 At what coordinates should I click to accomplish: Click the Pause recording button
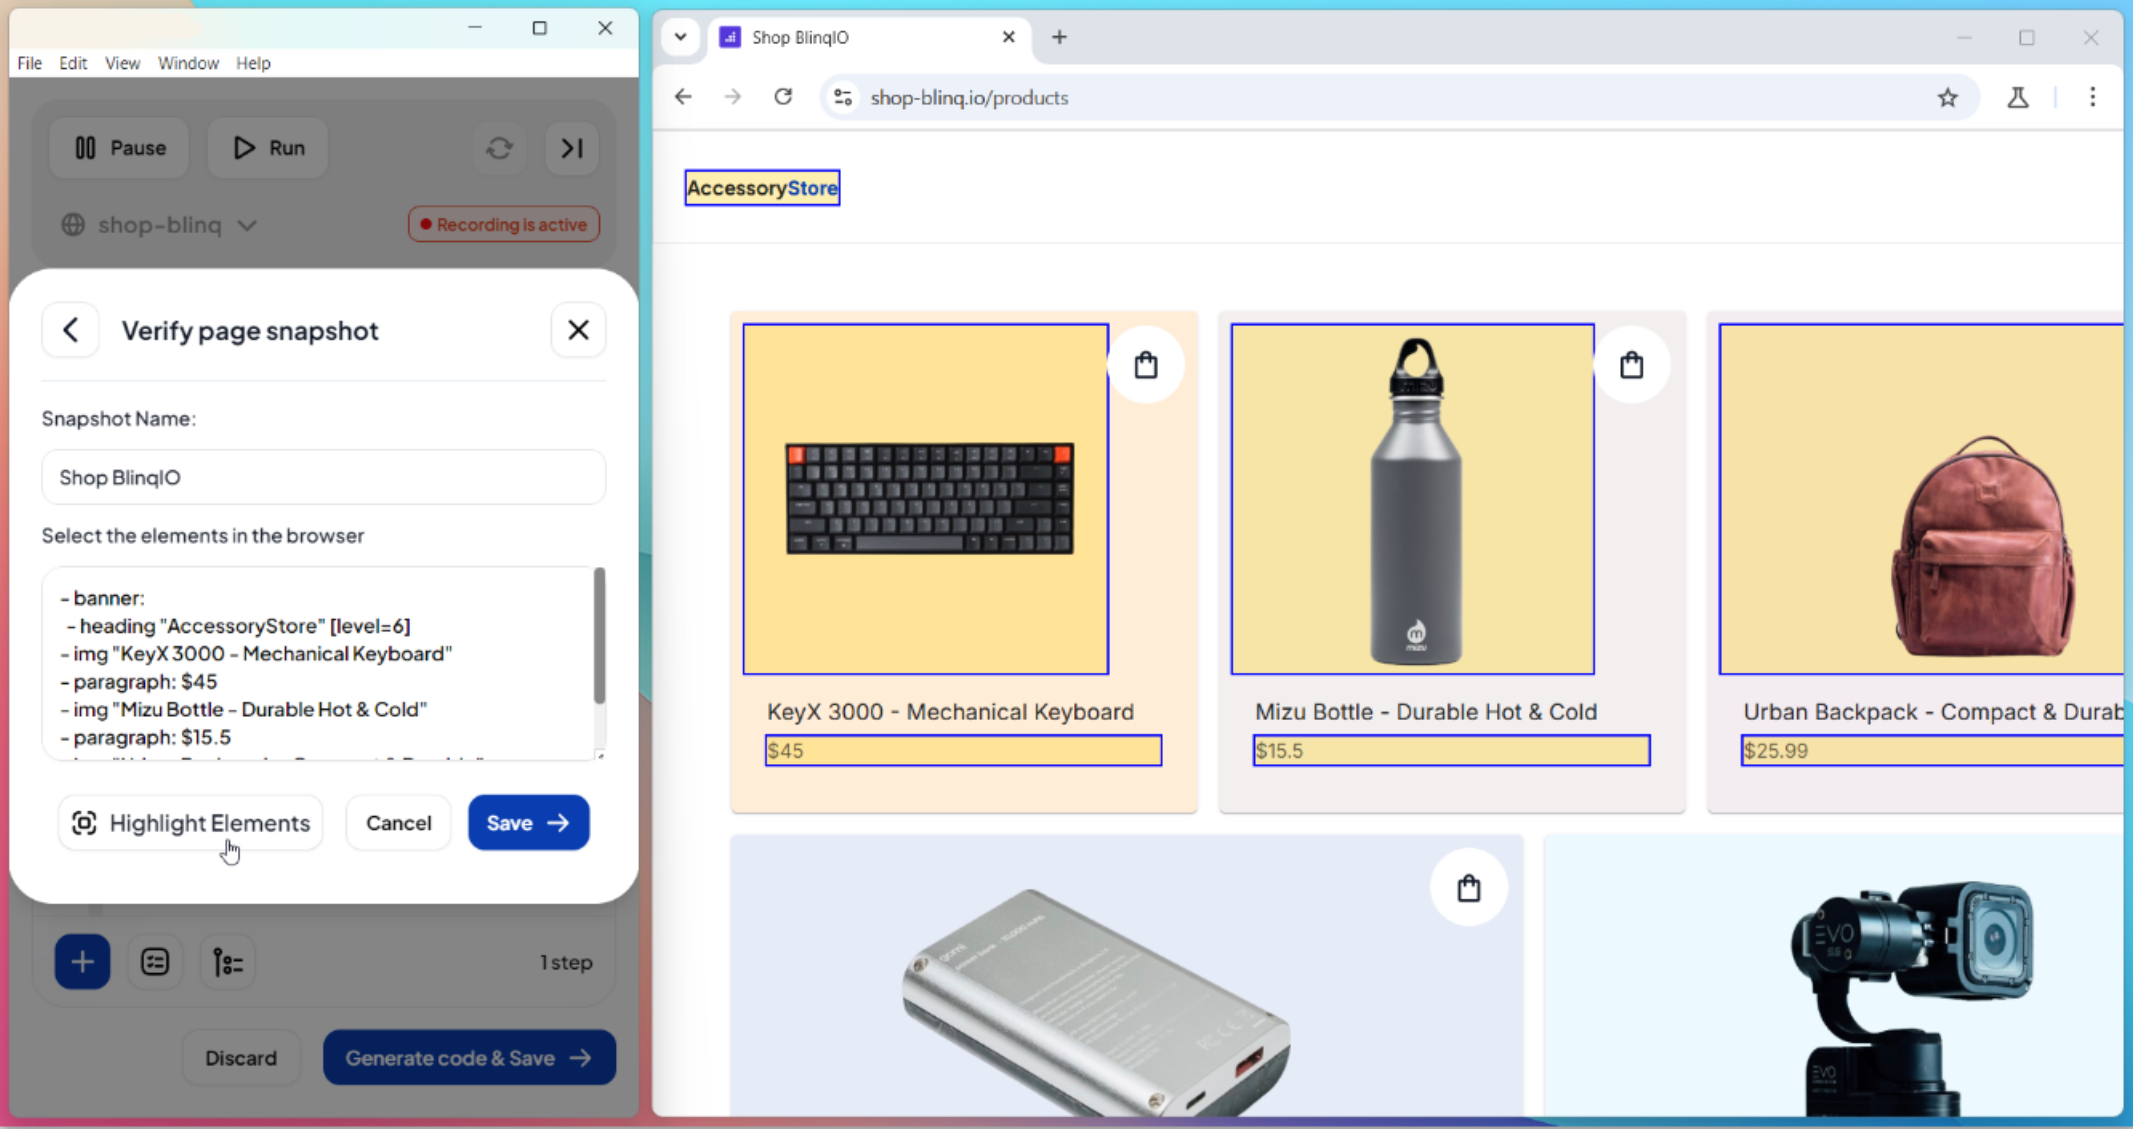click(120, 148)
